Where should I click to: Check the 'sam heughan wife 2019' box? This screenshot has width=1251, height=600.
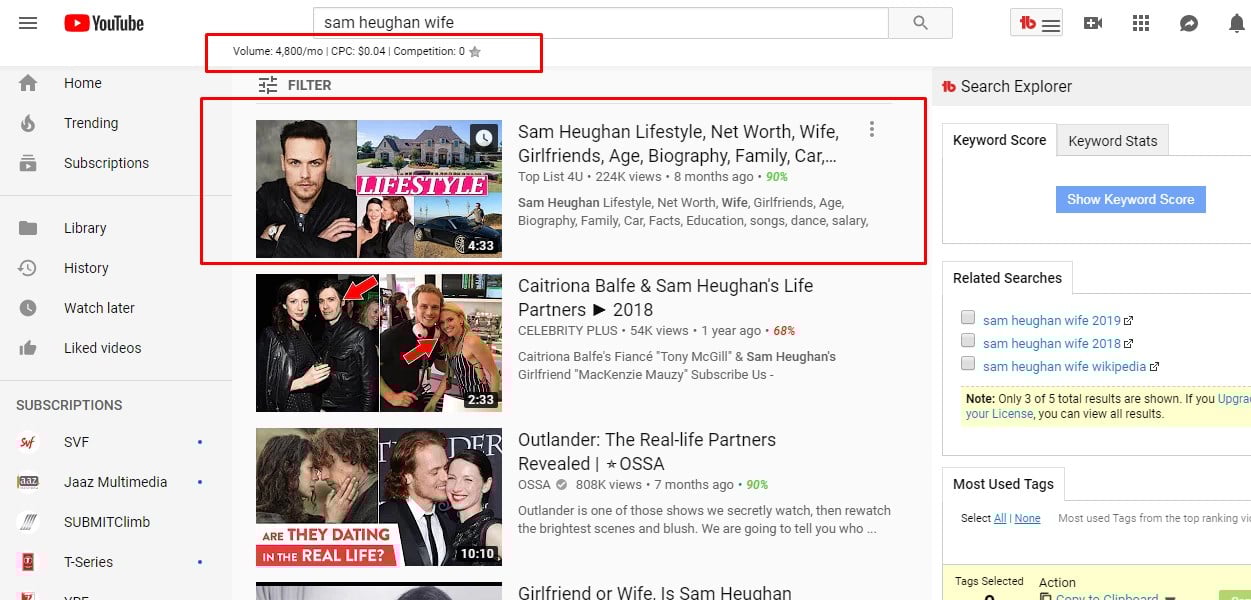point(968,318)
